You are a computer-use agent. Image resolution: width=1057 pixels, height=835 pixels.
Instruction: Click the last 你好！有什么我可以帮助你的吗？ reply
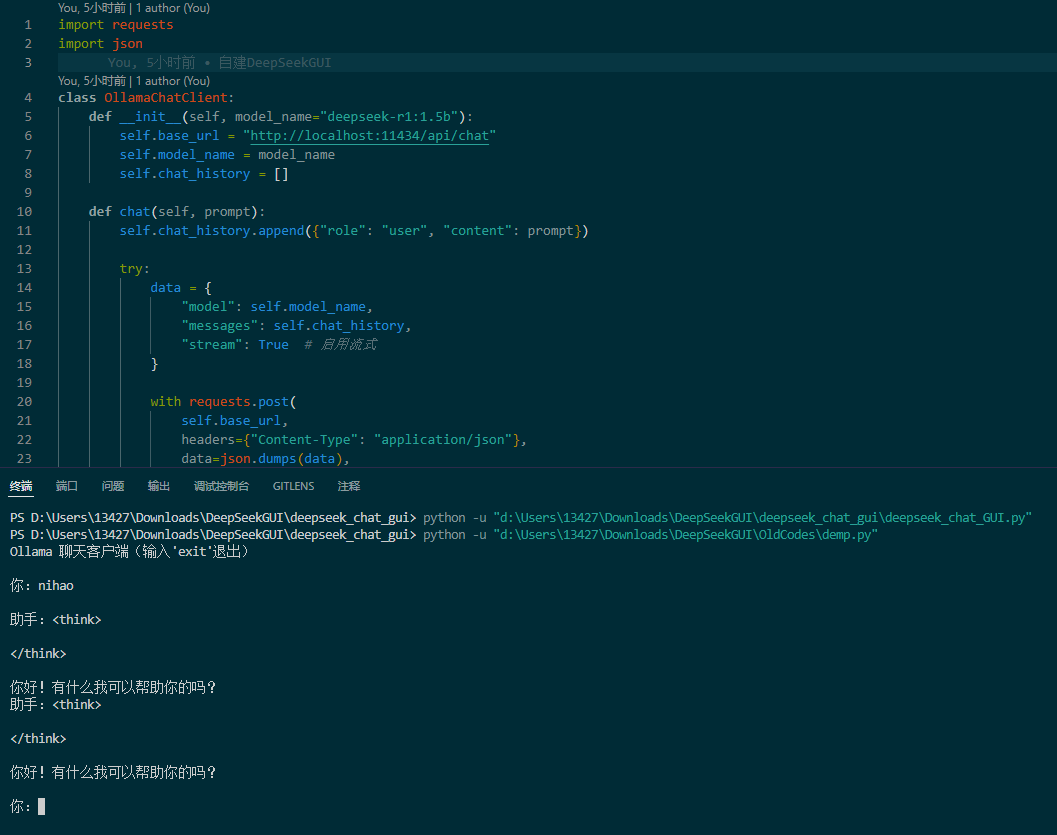113,772
